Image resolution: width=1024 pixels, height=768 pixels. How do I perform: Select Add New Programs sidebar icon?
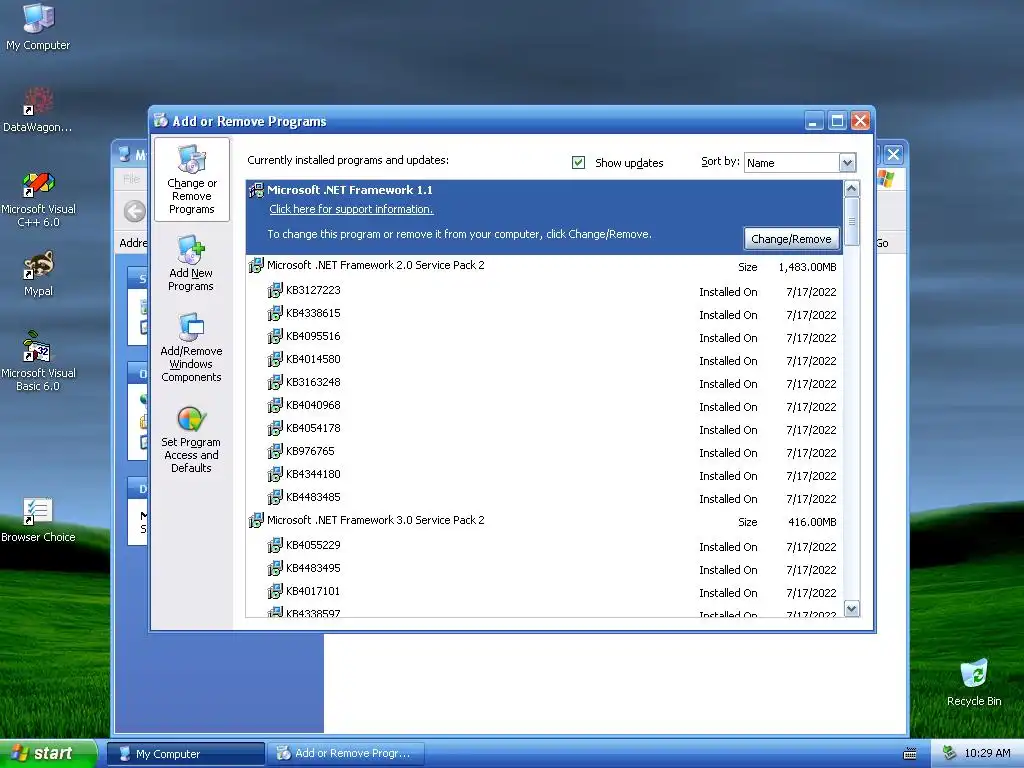pyautogui.click(x=191, y=263)
